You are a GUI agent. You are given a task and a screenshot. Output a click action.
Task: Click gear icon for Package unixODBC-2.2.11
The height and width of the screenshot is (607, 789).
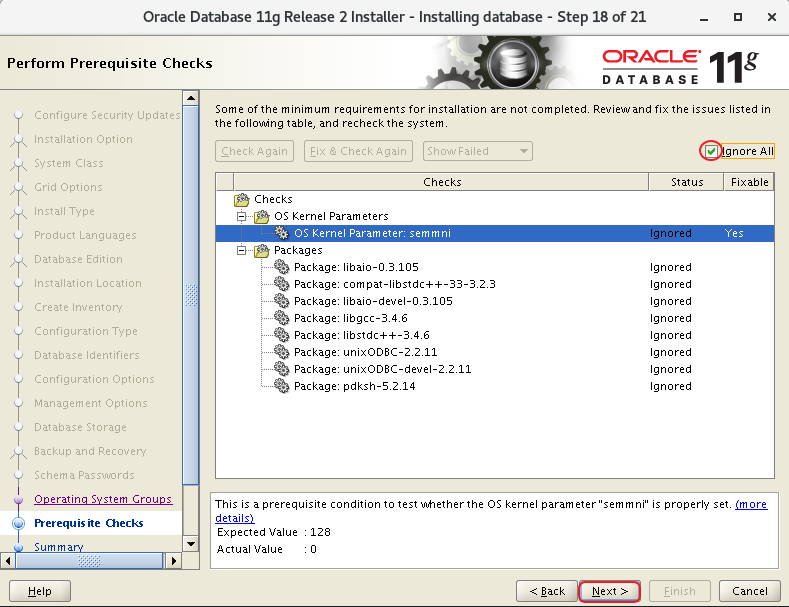tap(282, 352)
